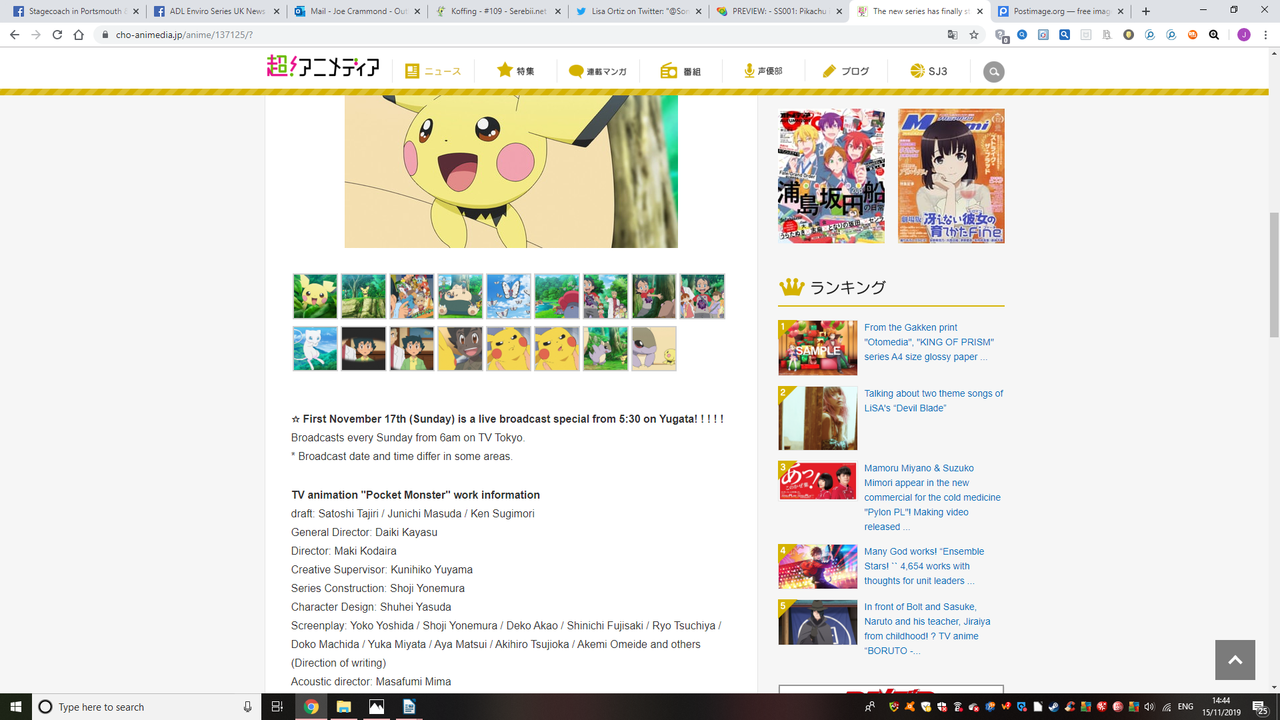Open the browser home page
The image size is (1280, 720).
coord(79,34)
